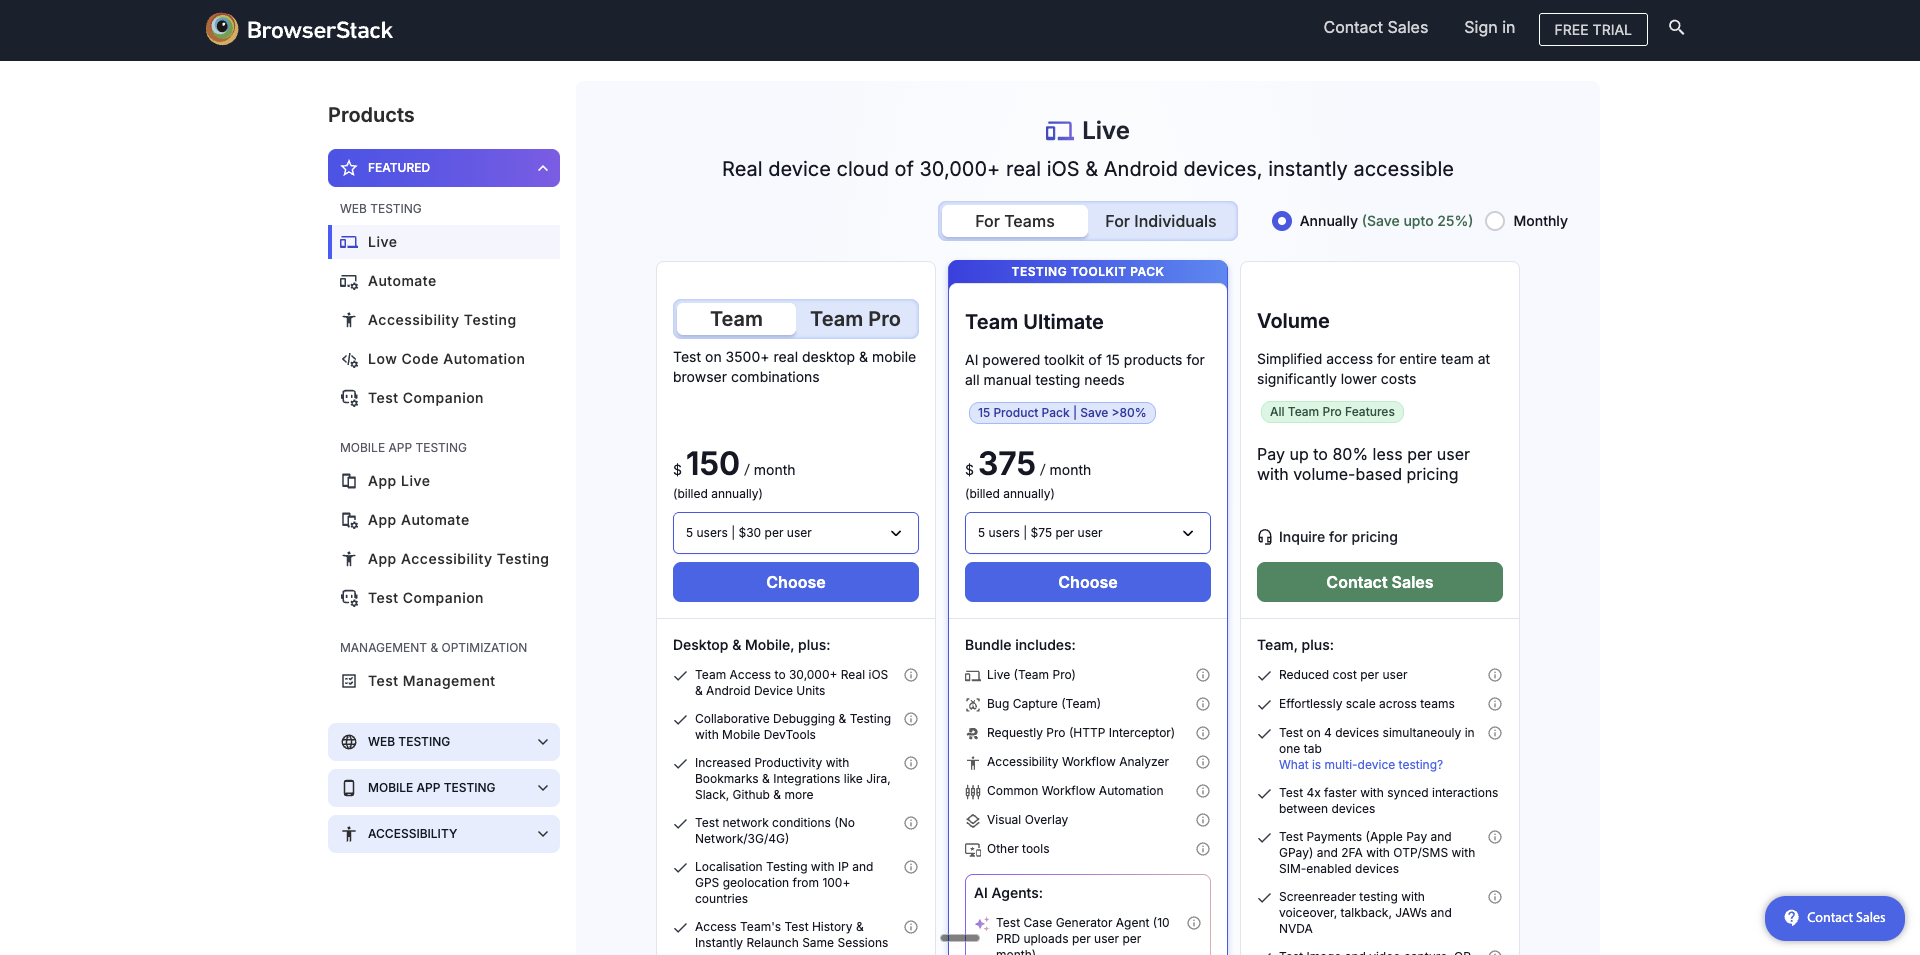This screenshot has height=955, width=1920.
Task: Open the search magnifier icon
Action: [x=1677, y=28]
